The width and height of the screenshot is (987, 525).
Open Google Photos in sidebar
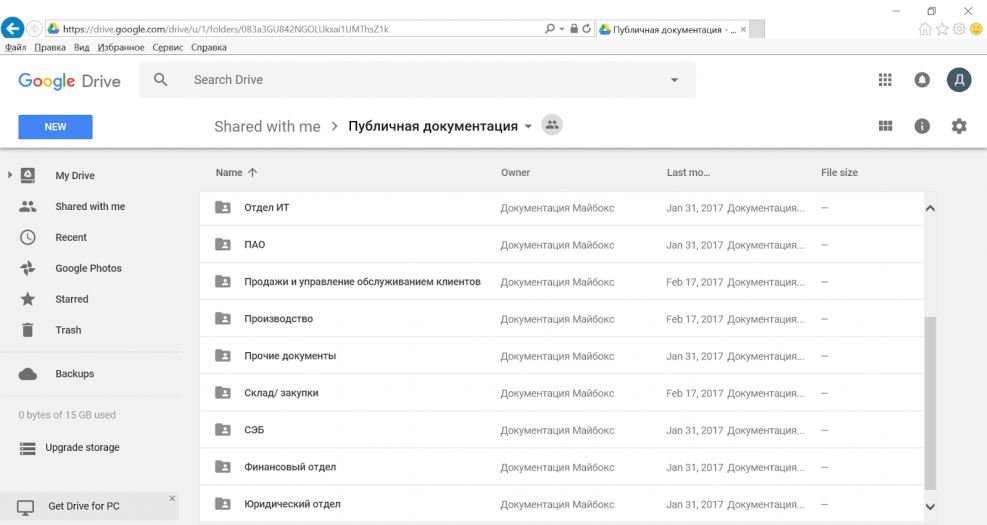88,268
